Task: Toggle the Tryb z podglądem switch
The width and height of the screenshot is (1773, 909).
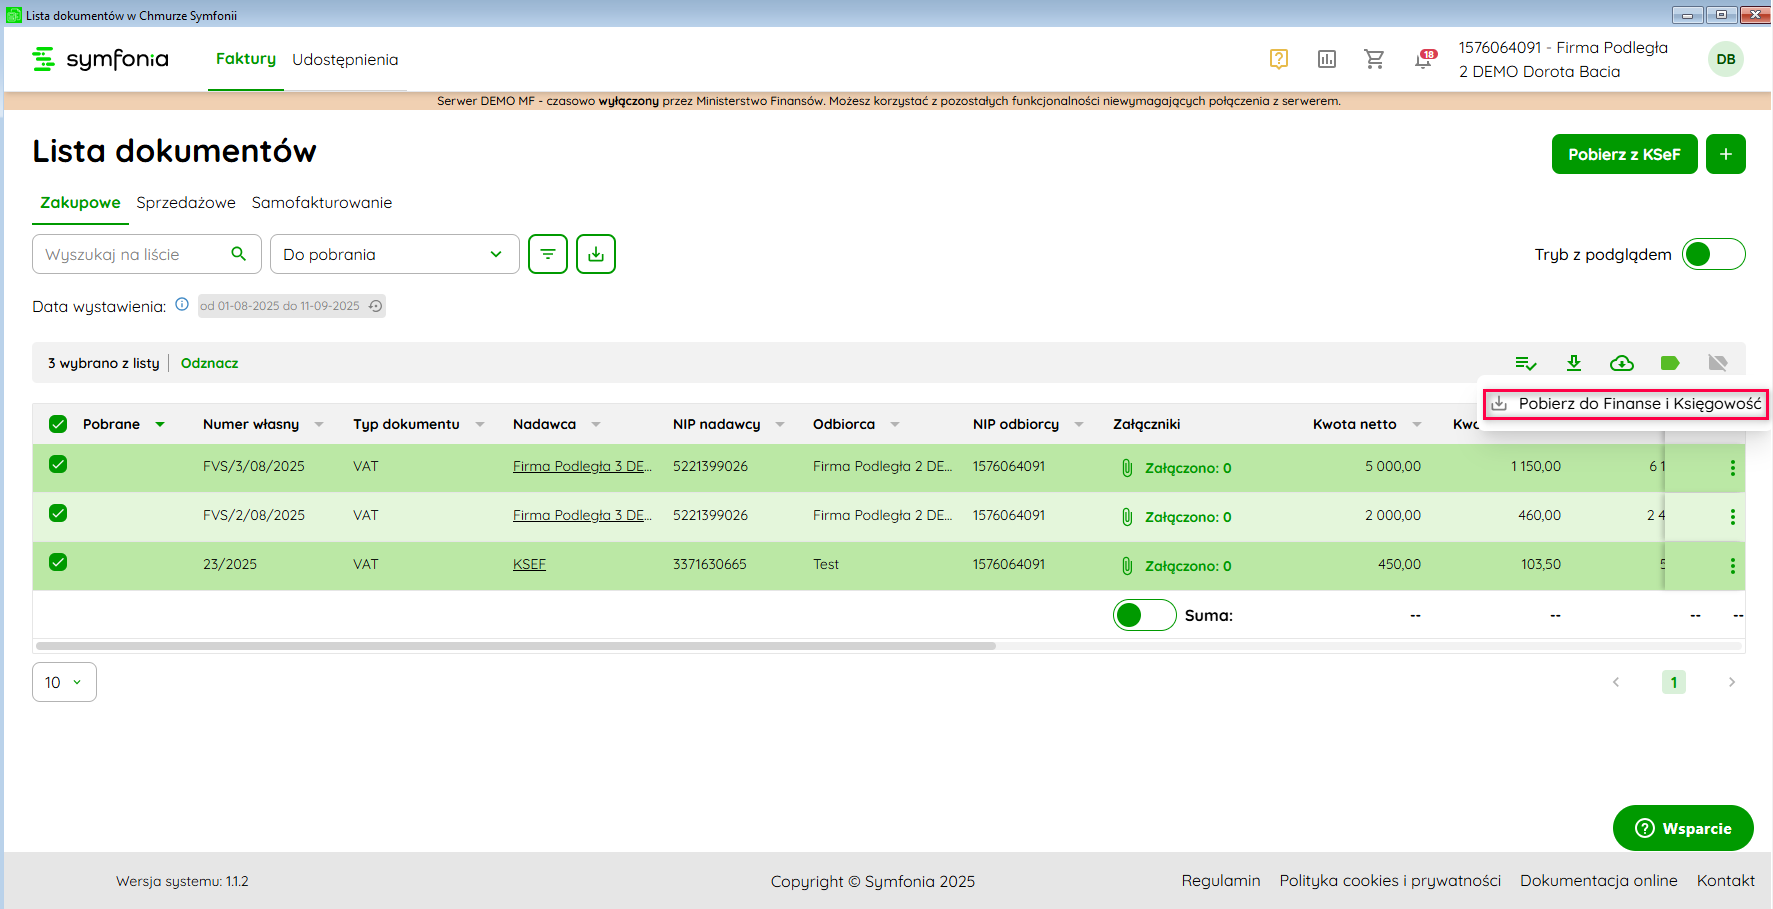Action: [1713, 254]
